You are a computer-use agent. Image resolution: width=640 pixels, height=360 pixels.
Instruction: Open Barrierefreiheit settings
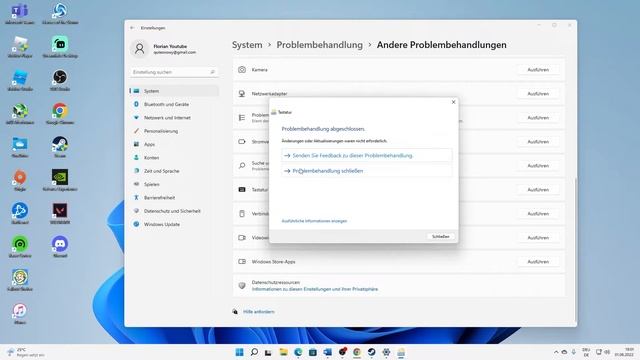point(174,198)
